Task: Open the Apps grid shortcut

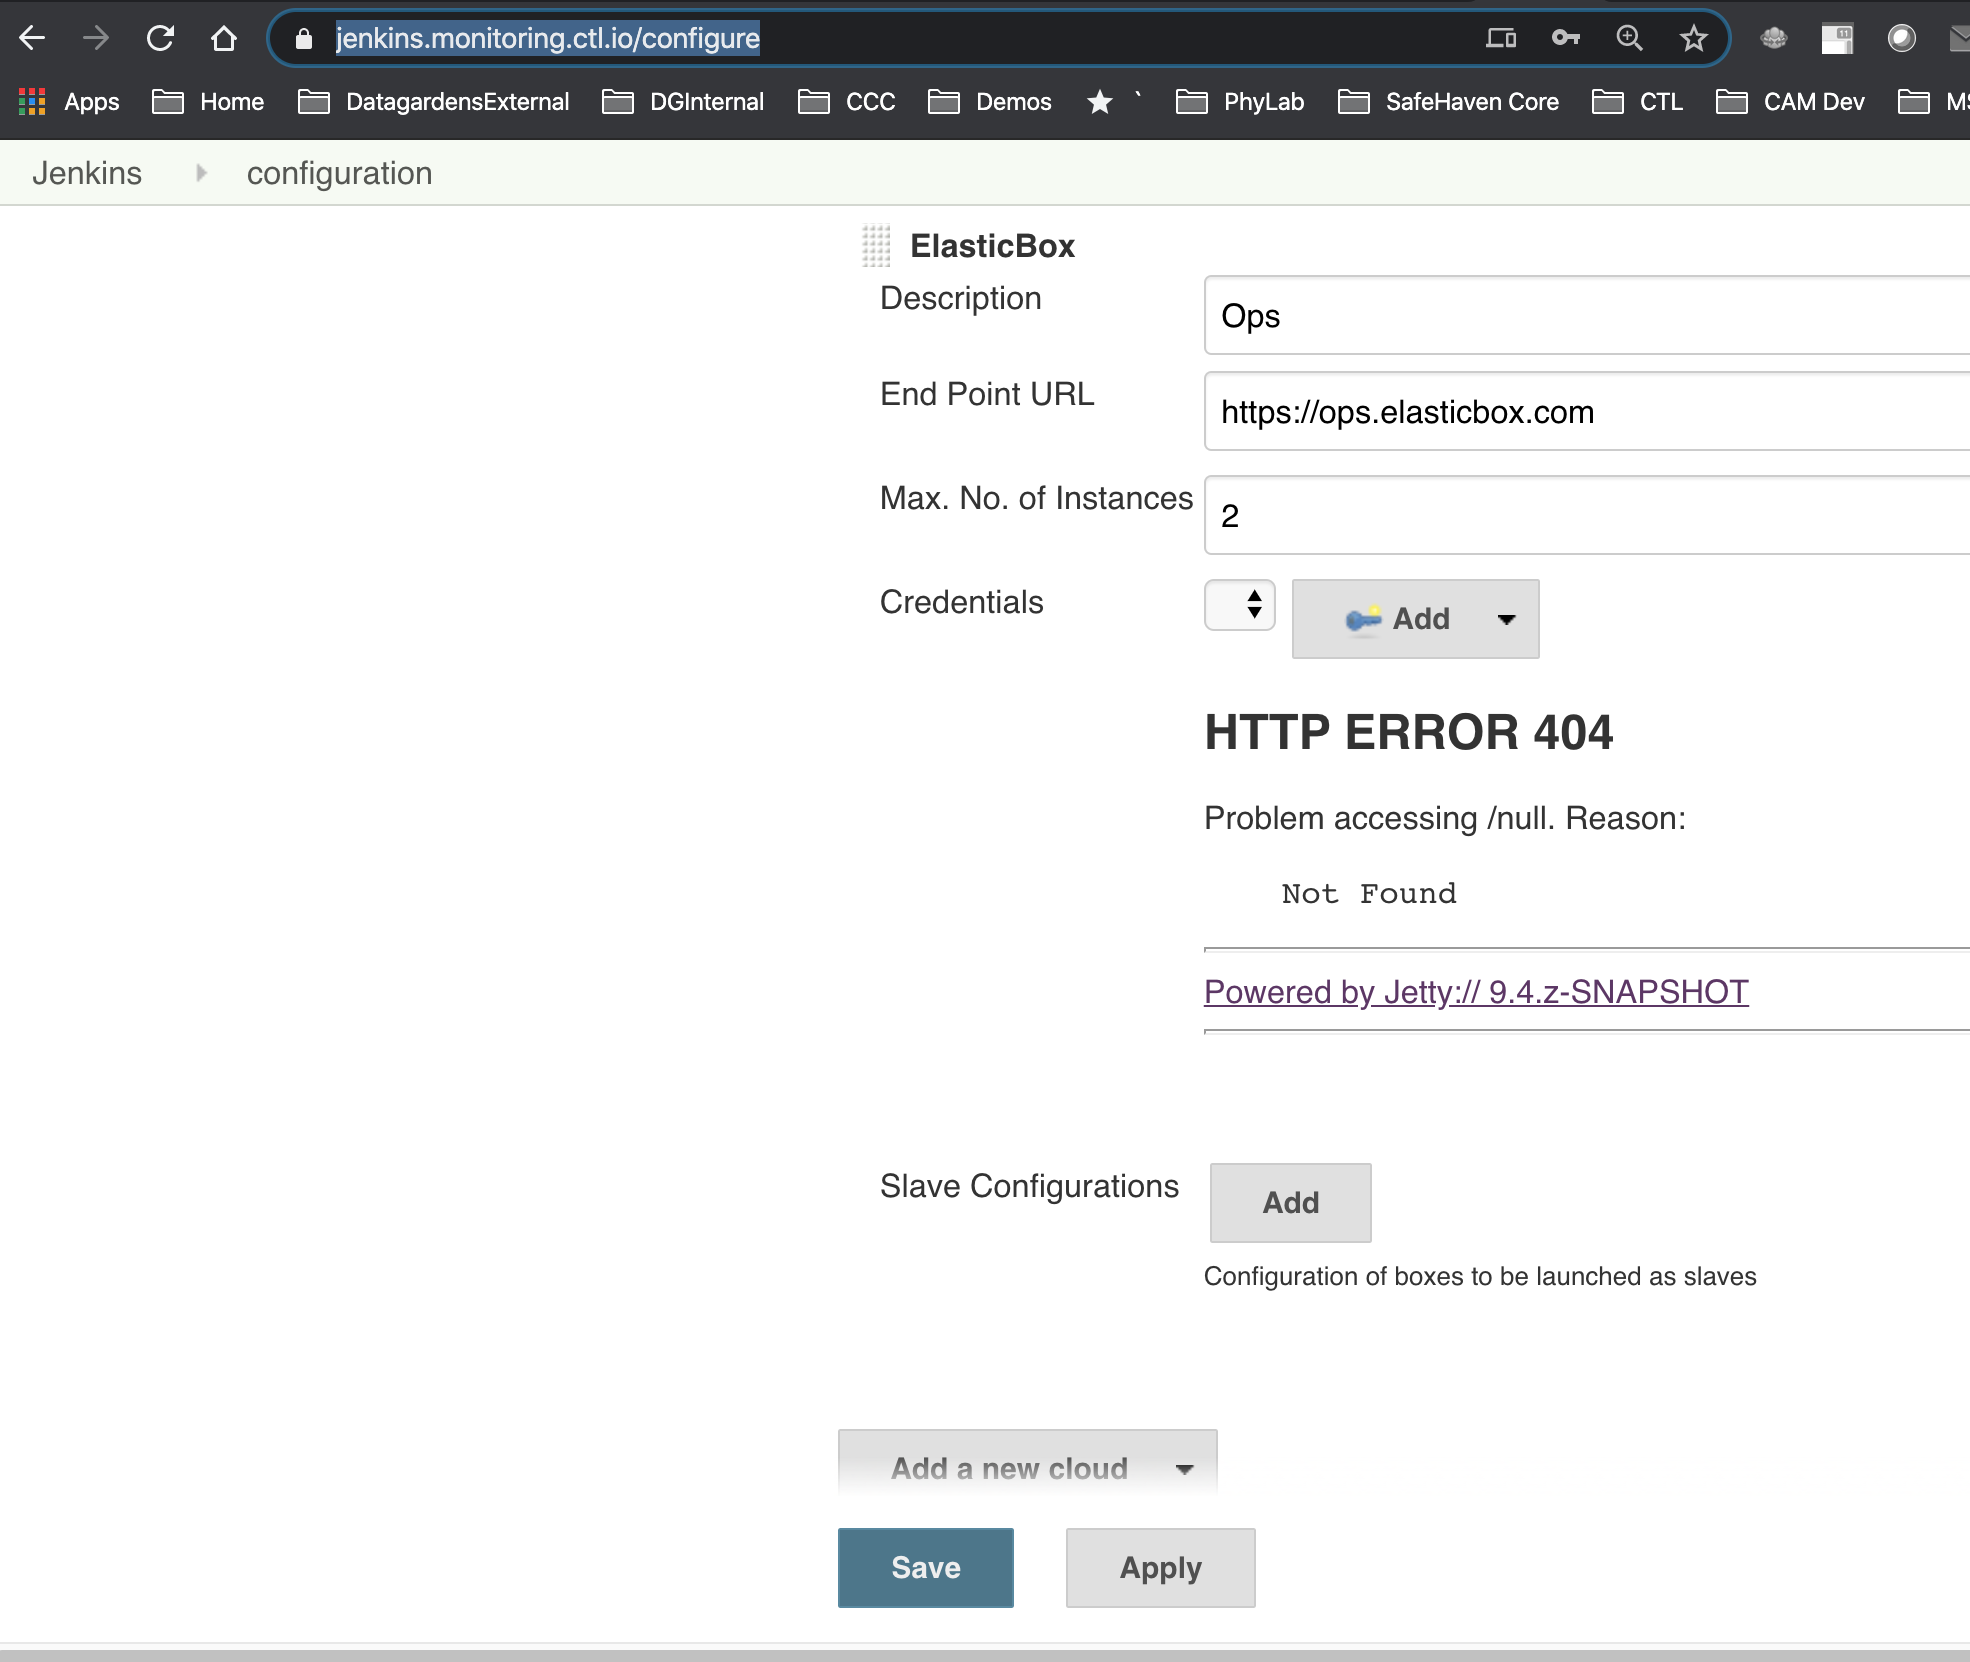Action: tap(69, 102)
